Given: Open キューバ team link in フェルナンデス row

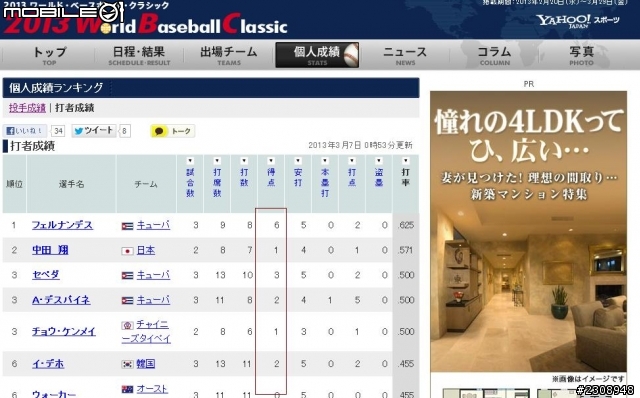Looking at the screenshot, I should 153,225.
